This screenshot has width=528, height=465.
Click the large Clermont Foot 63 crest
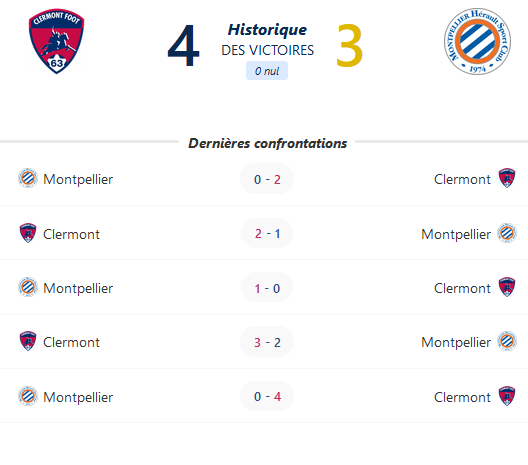click(x=56, y=41)
